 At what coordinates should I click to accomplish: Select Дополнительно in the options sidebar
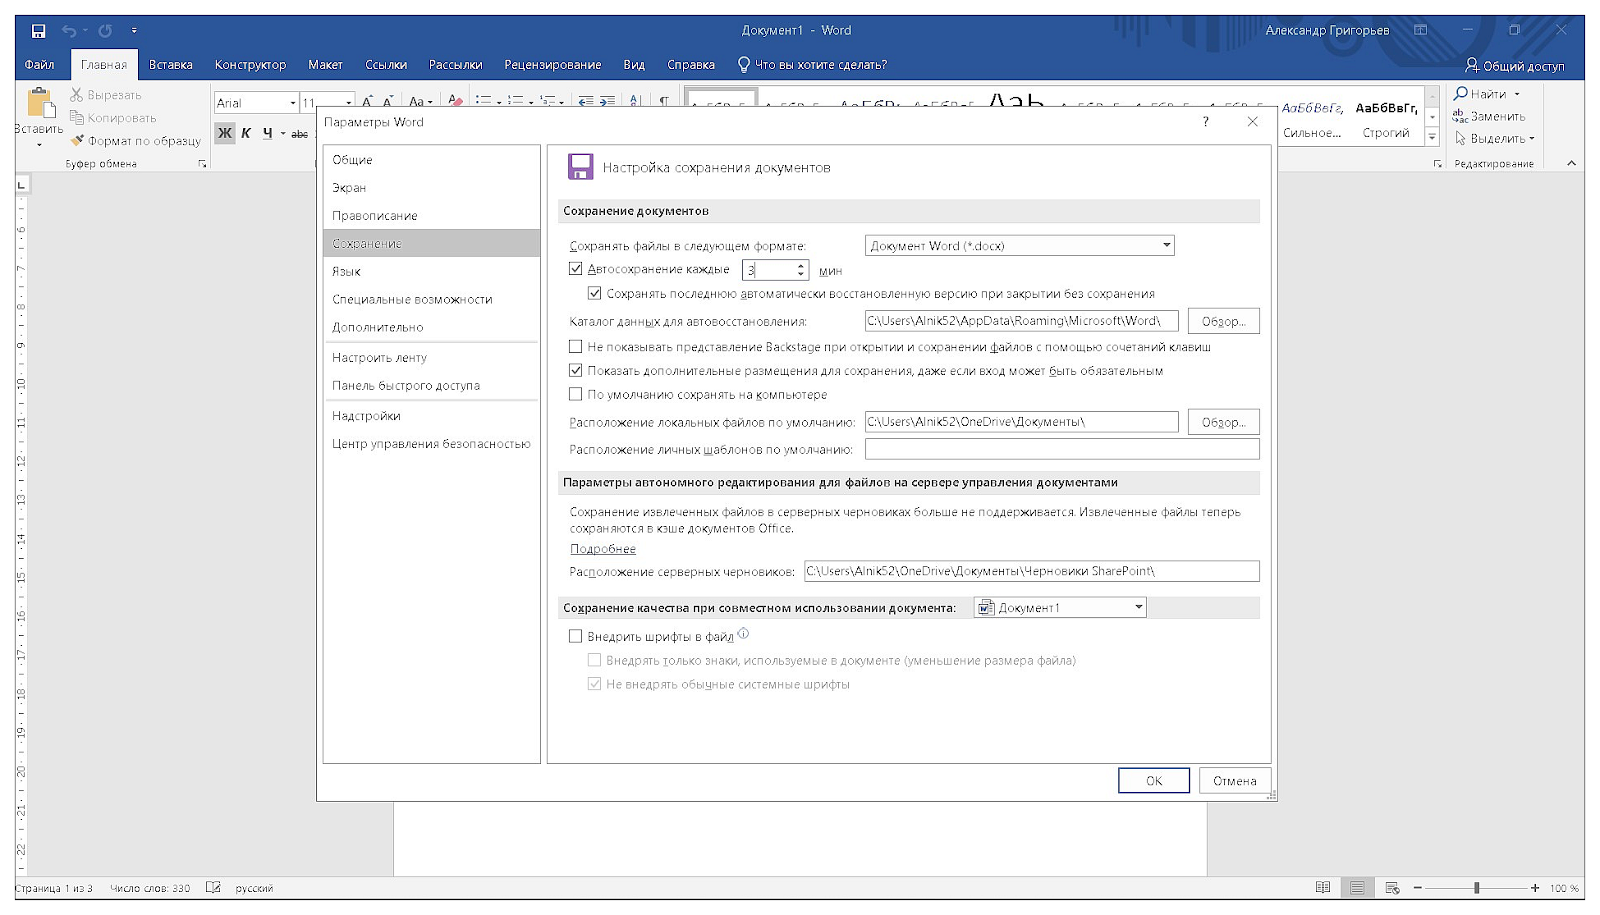click(378, 327)
